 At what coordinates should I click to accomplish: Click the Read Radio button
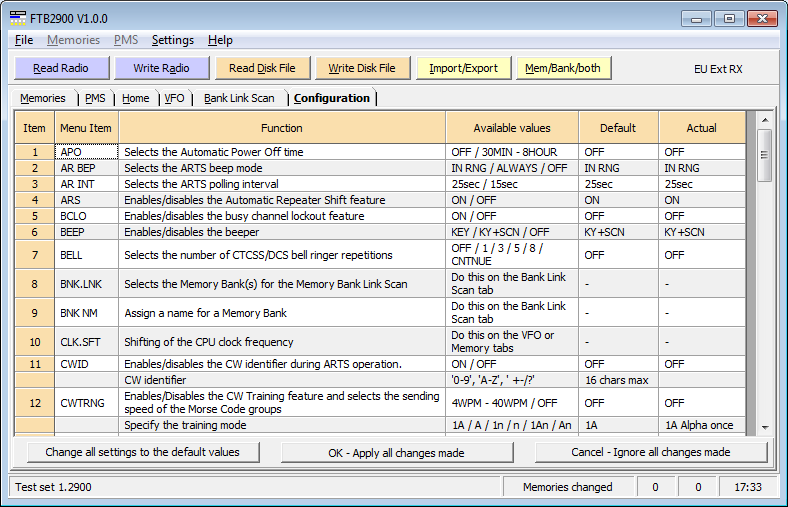[60, 68]
